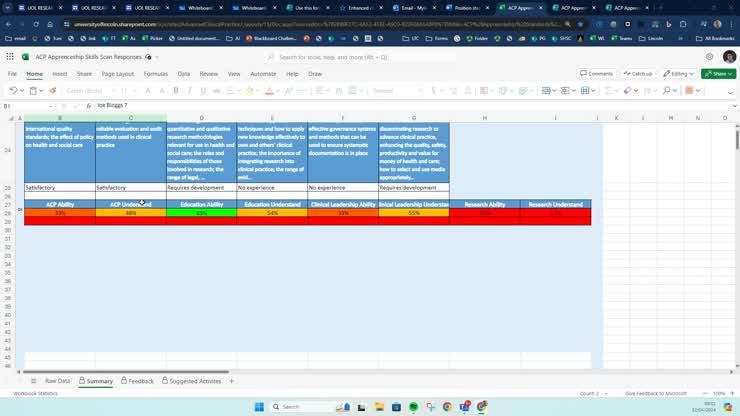740x416 pixels.
Task: Click the font color red A icon
Action: click(x=269, y=91)
